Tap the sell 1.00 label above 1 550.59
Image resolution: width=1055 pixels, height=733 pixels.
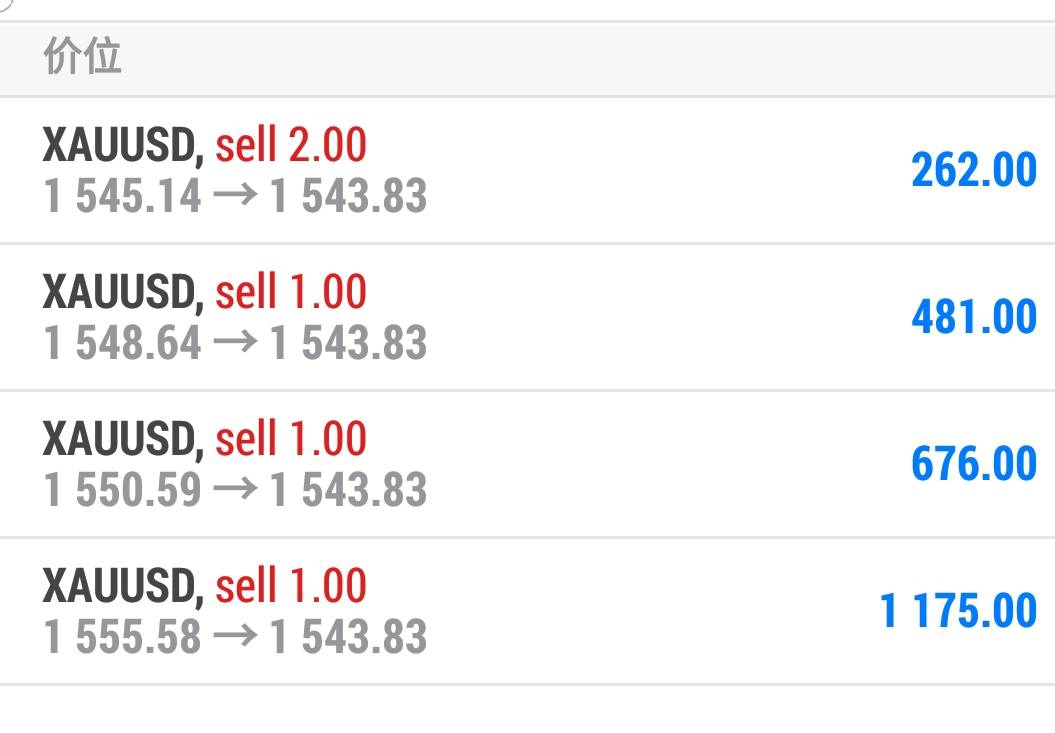(x=291, y=439)
